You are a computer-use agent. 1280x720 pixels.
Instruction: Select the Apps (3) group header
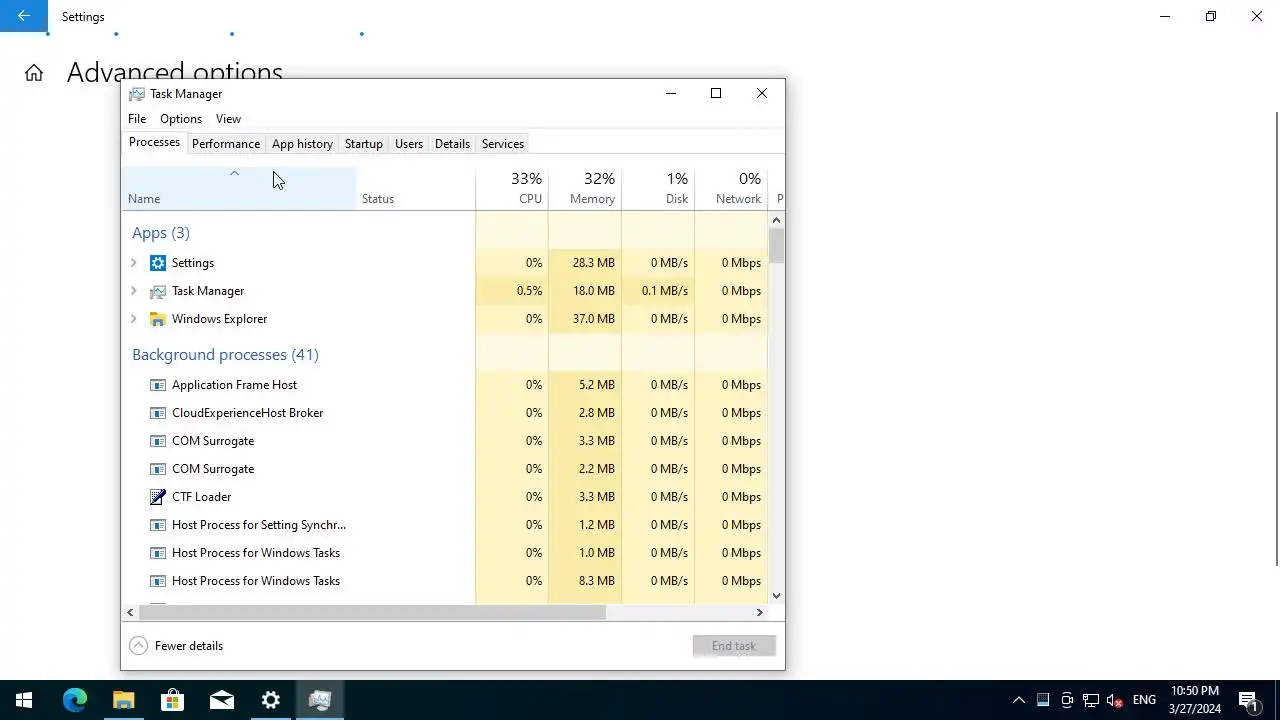[x=161, y=233]
